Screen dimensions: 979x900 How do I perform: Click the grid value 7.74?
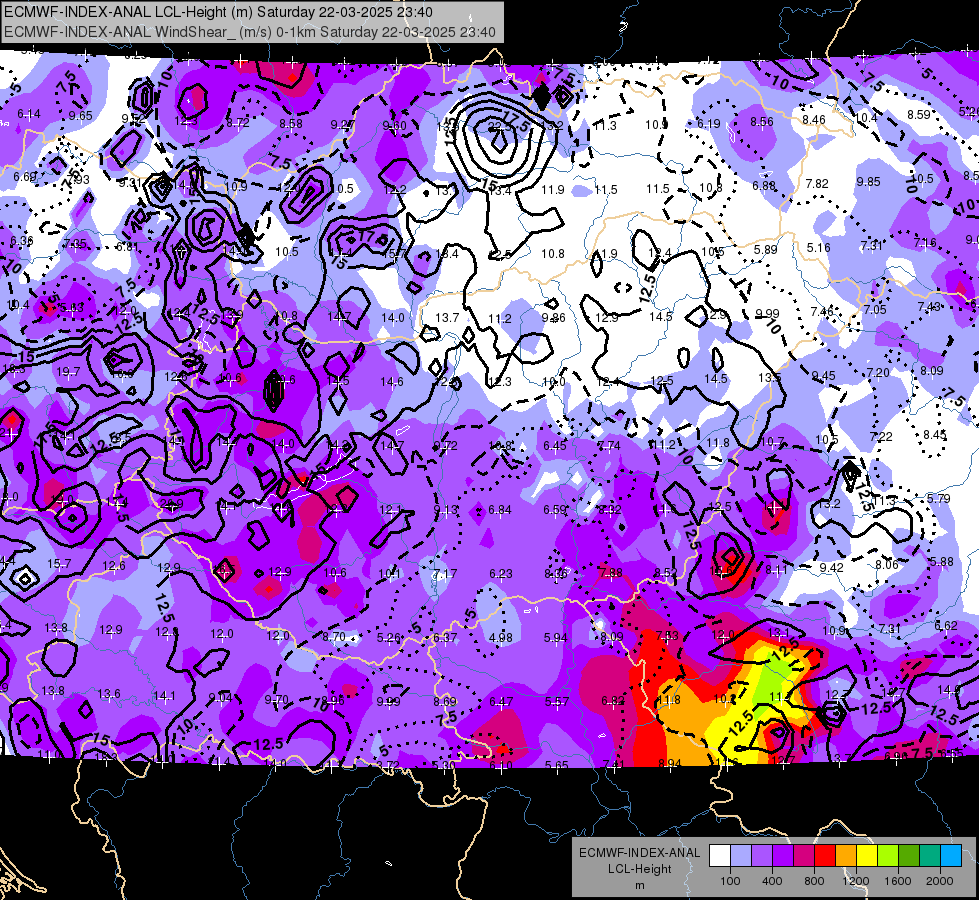point(609,445)
